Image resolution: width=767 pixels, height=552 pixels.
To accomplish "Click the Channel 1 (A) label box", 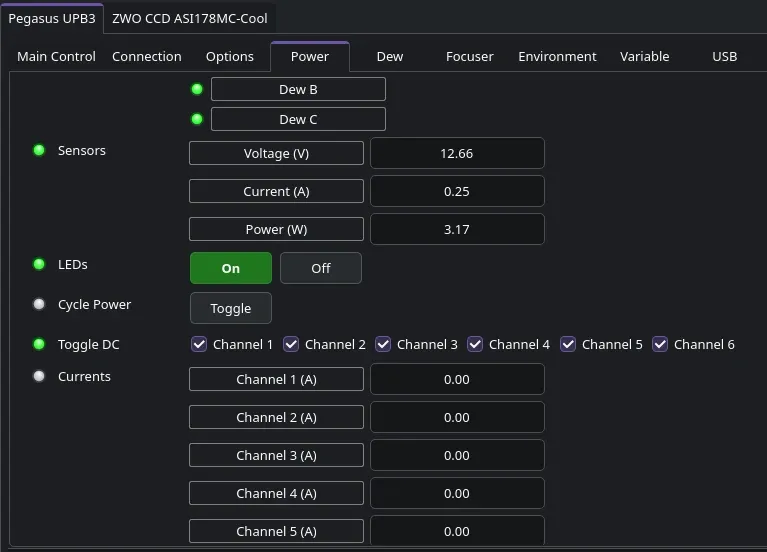I will point(276,379).
